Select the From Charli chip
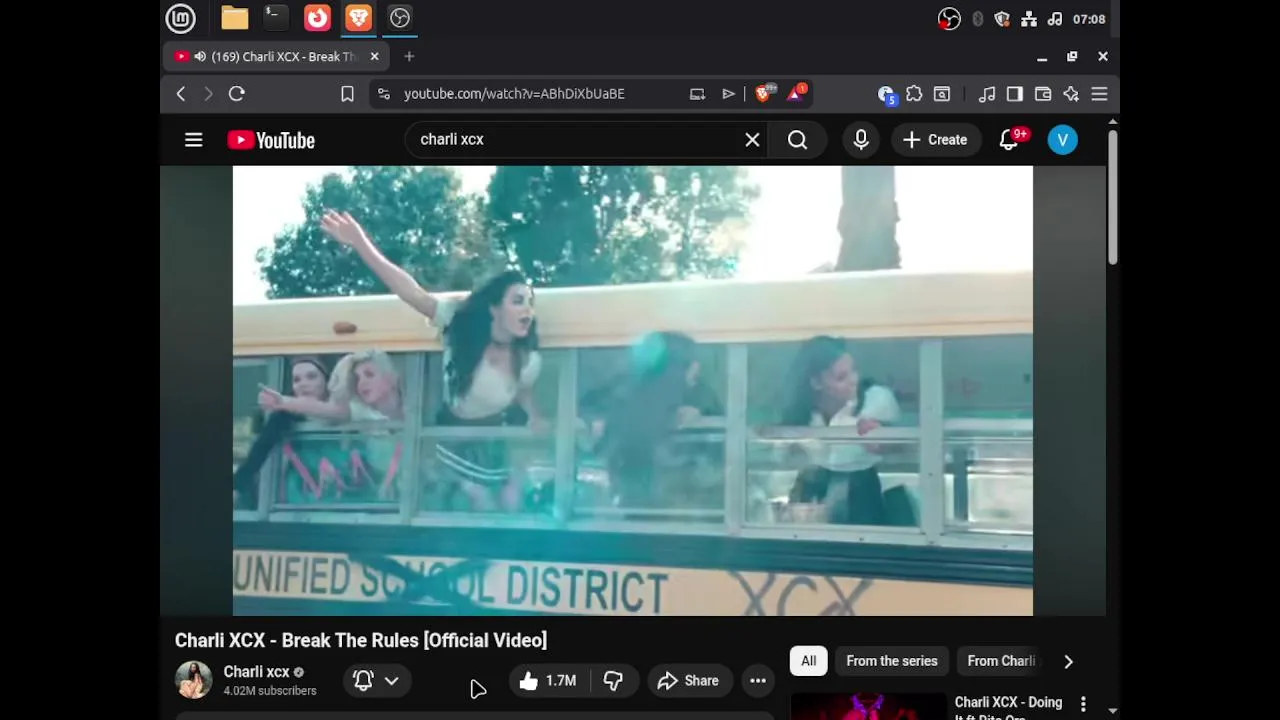 point(1001,661)
